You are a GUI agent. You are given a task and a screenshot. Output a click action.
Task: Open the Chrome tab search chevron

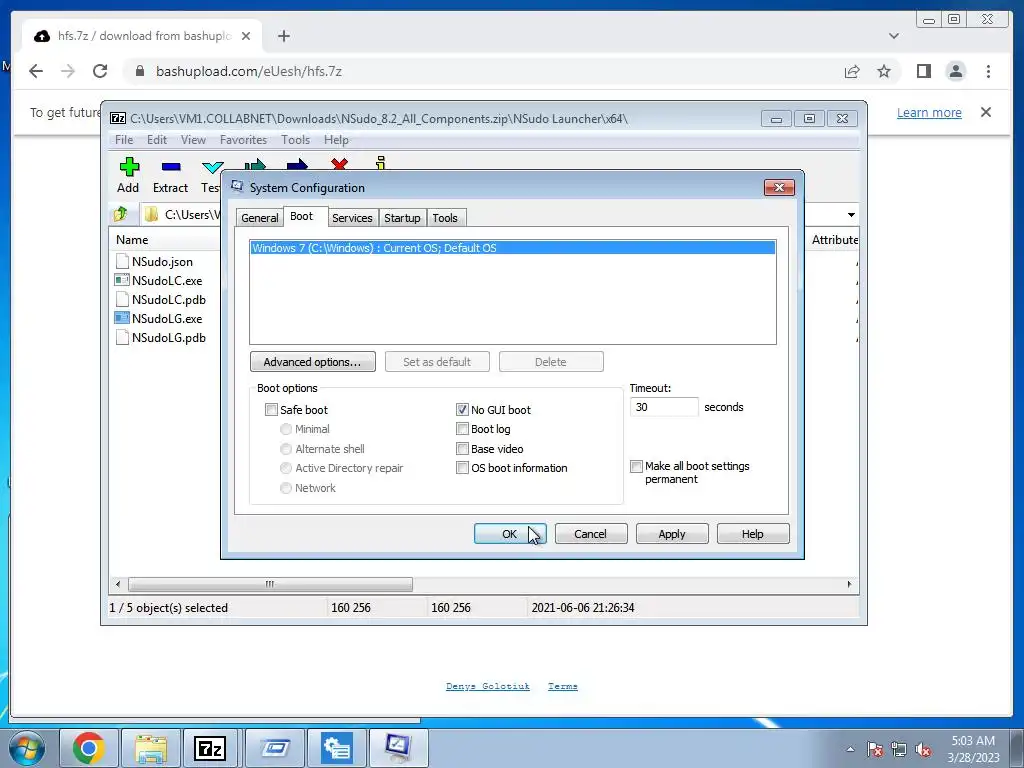click(x=894, y=36)
